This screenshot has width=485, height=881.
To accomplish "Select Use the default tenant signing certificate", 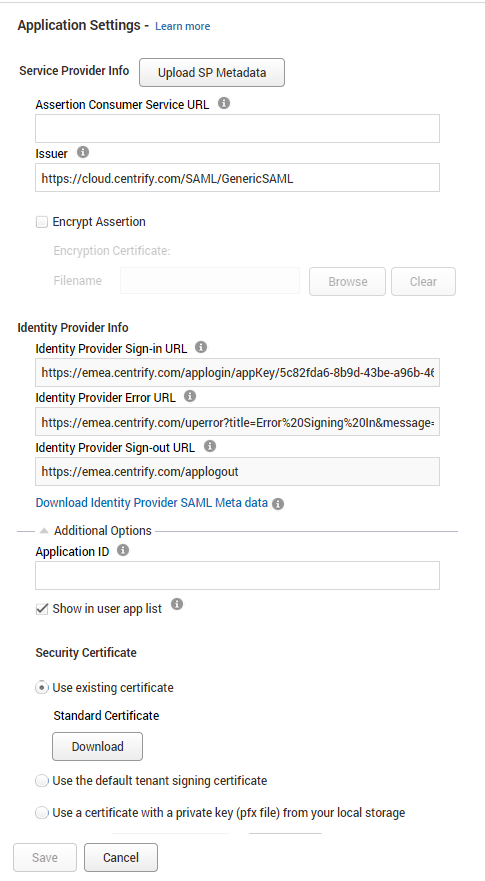I will click(x=42, y=780).
